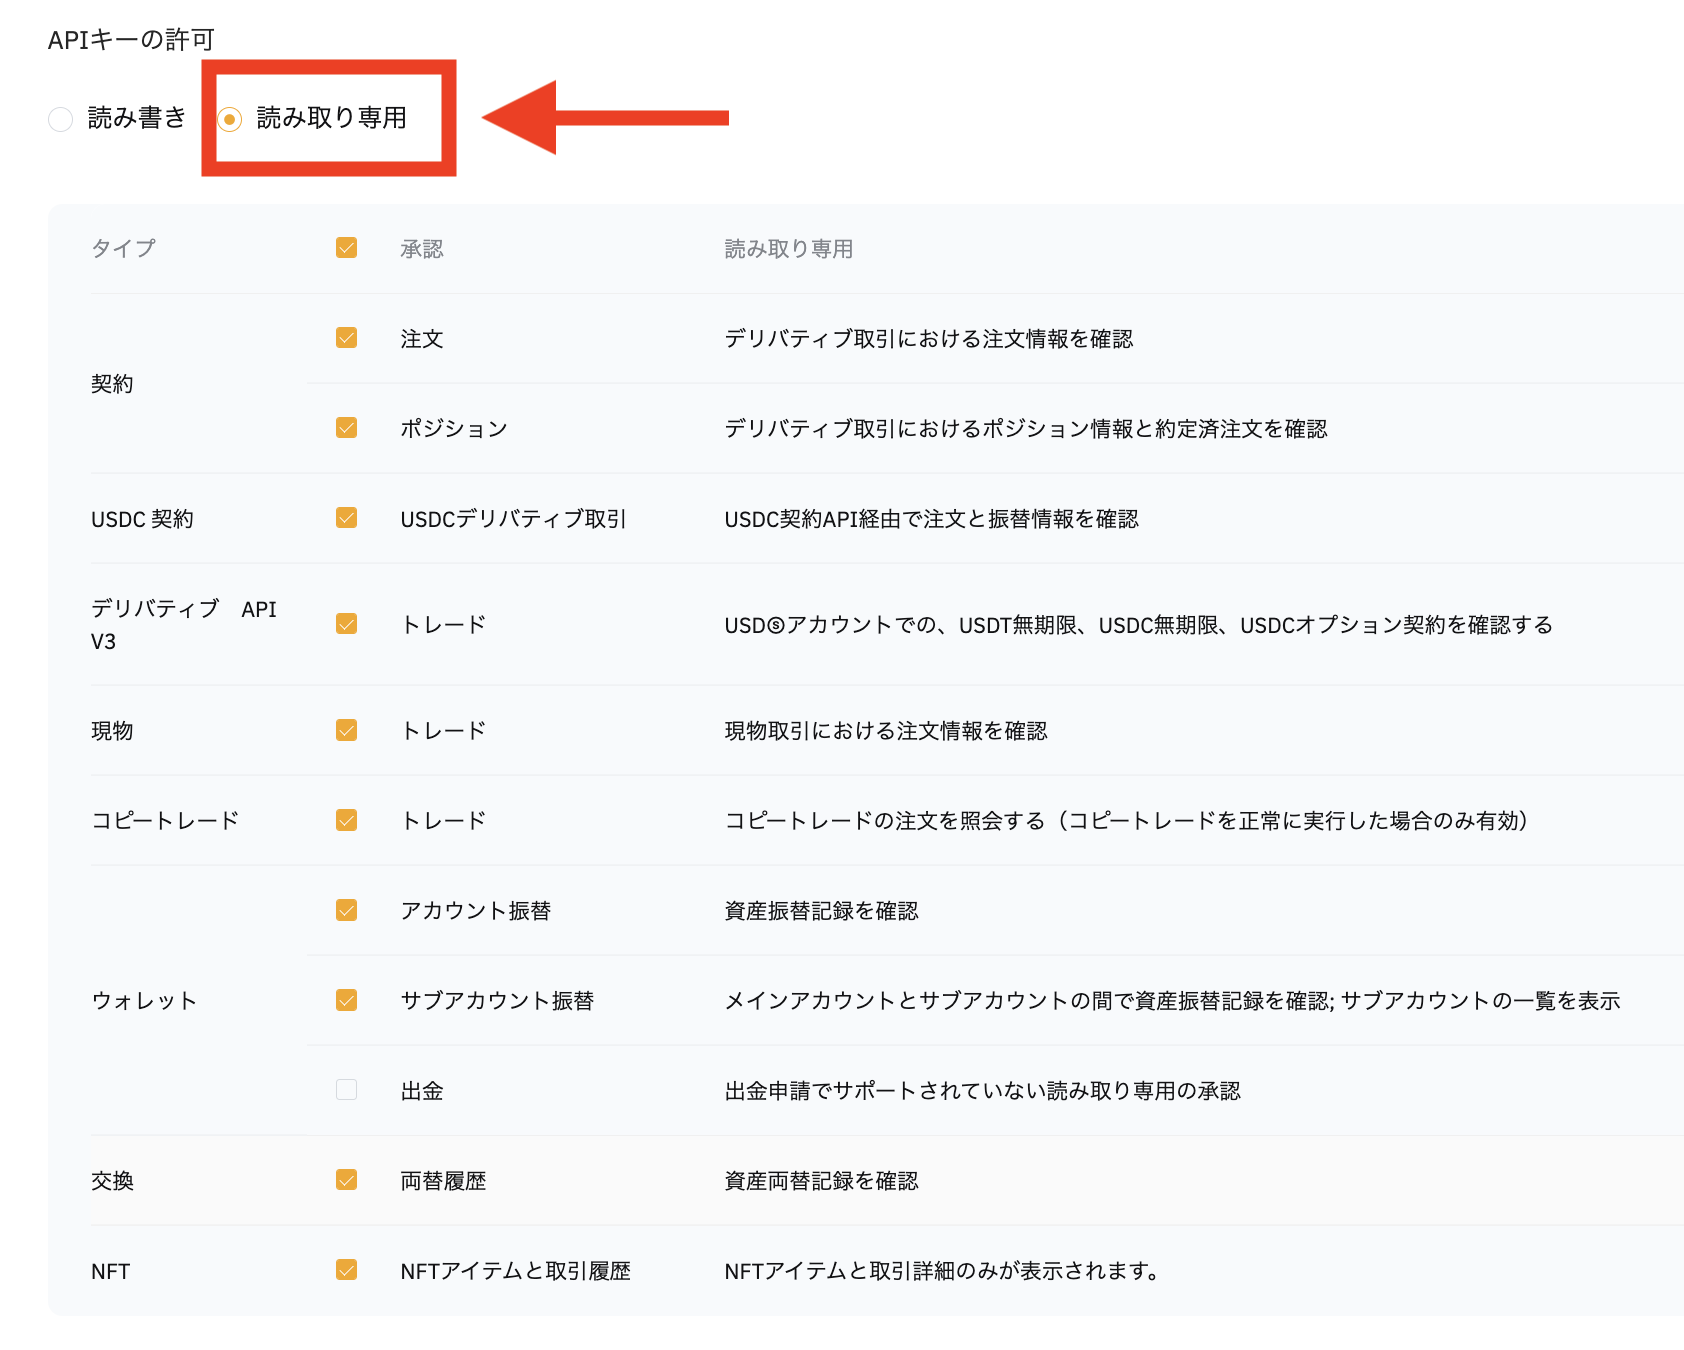Enable the 出金 withdrawal checkbox
The image size is (1684, 1350).
click(x=346, y=1090)
